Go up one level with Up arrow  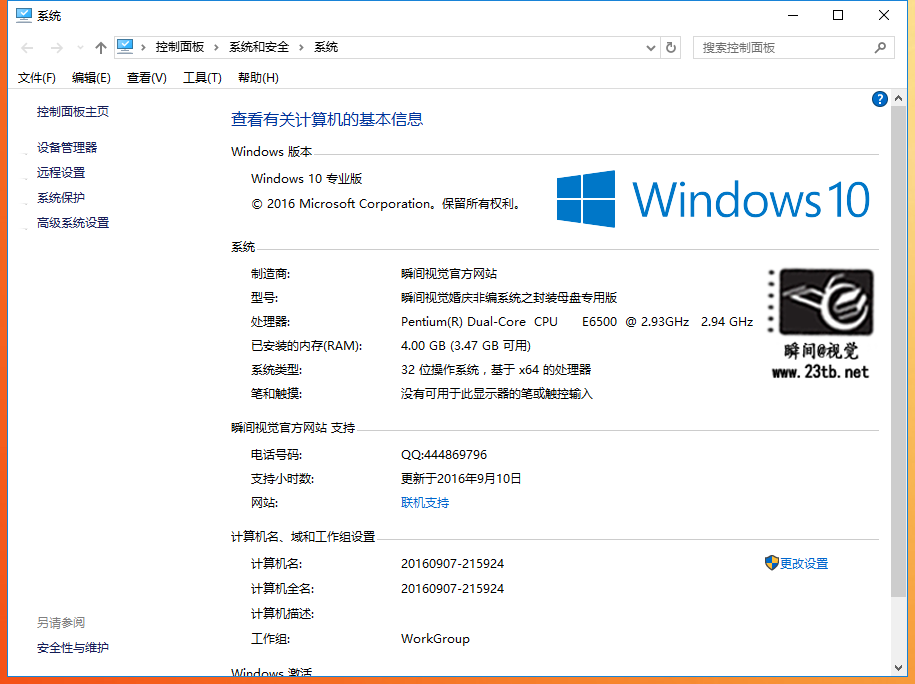click(101, 48)
